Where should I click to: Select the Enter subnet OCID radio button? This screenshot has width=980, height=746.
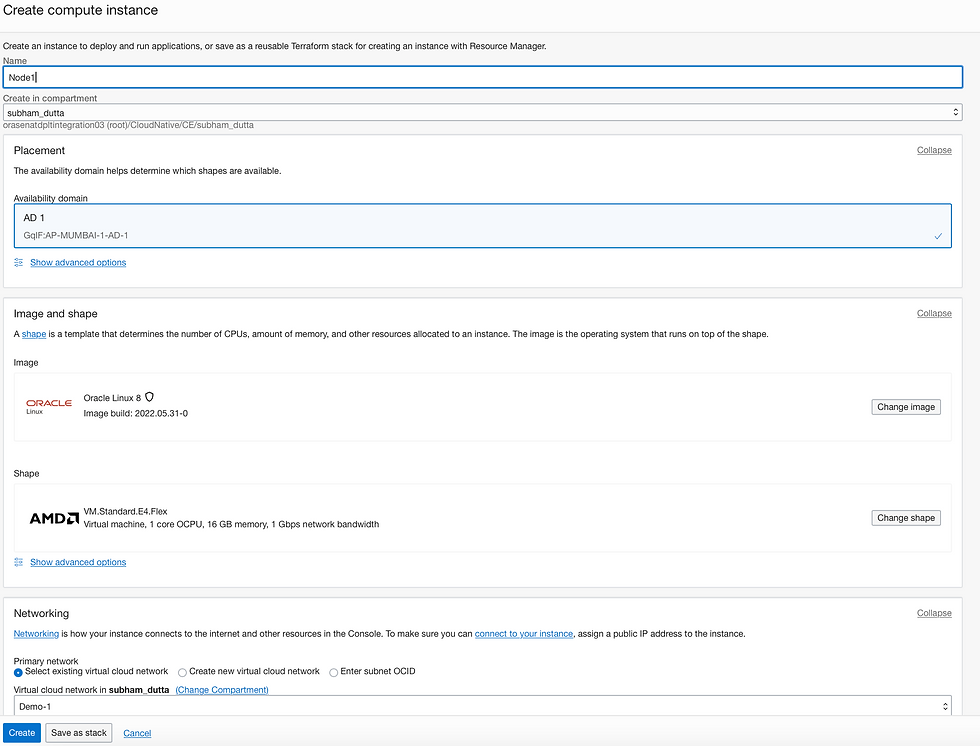(334, 672)
